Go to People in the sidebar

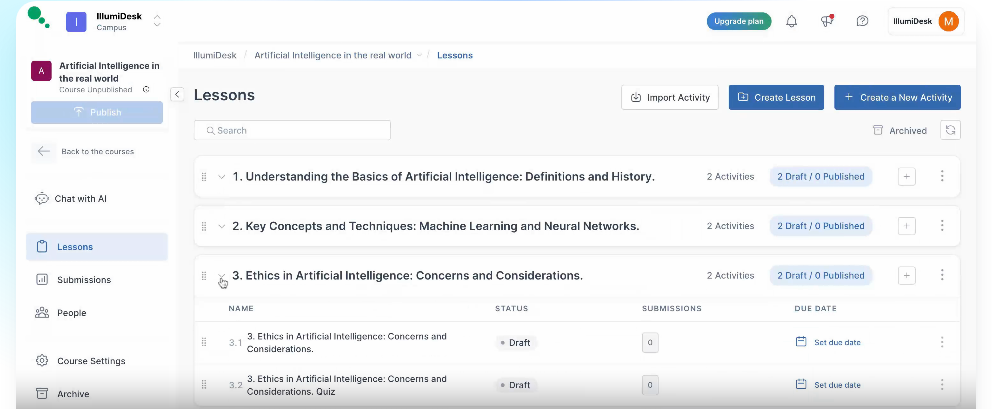tap(71, 313)
